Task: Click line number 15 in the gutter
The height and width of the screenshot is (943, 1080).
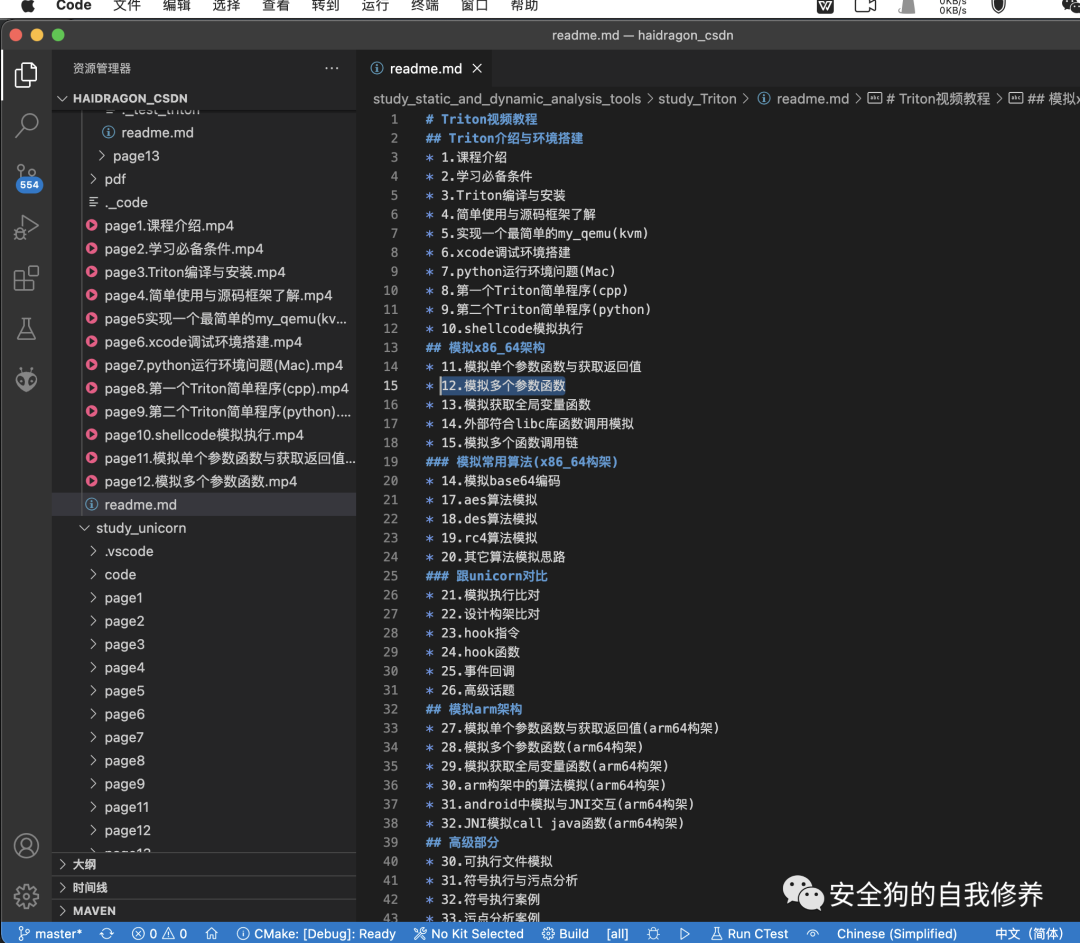Action: pos(391,386)
